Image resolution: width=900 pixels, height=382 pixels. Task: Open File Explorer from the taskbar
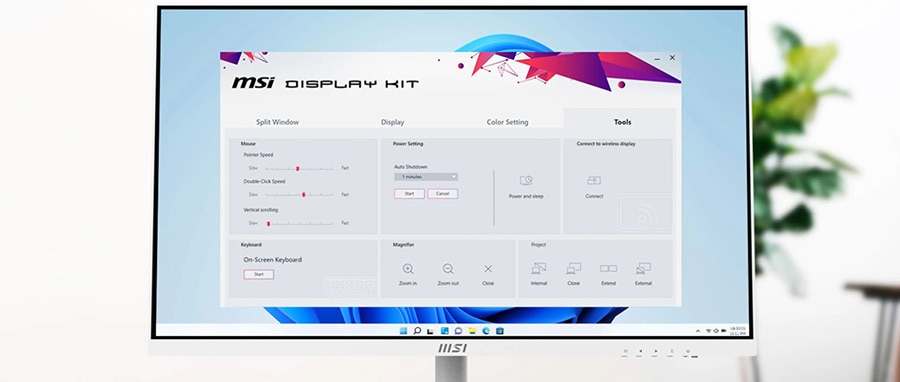tap(472, 331)
